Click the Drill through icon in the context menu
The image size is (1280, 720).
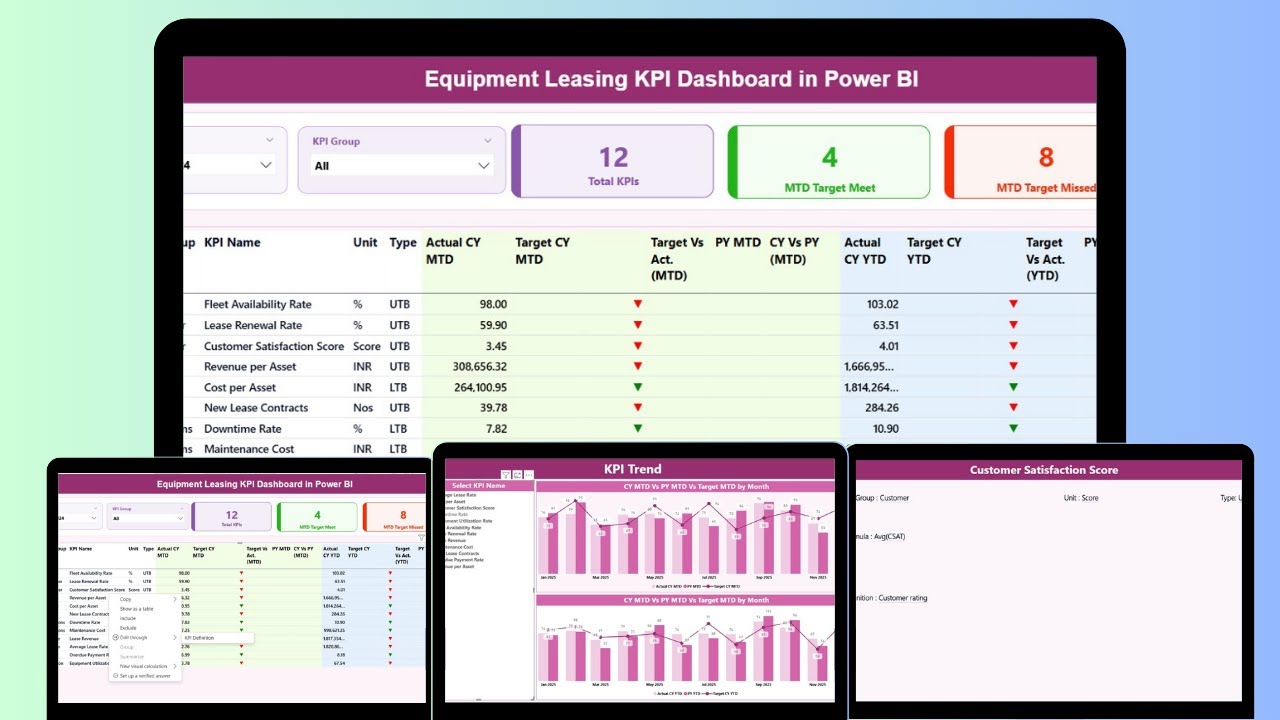click(115, 637)
